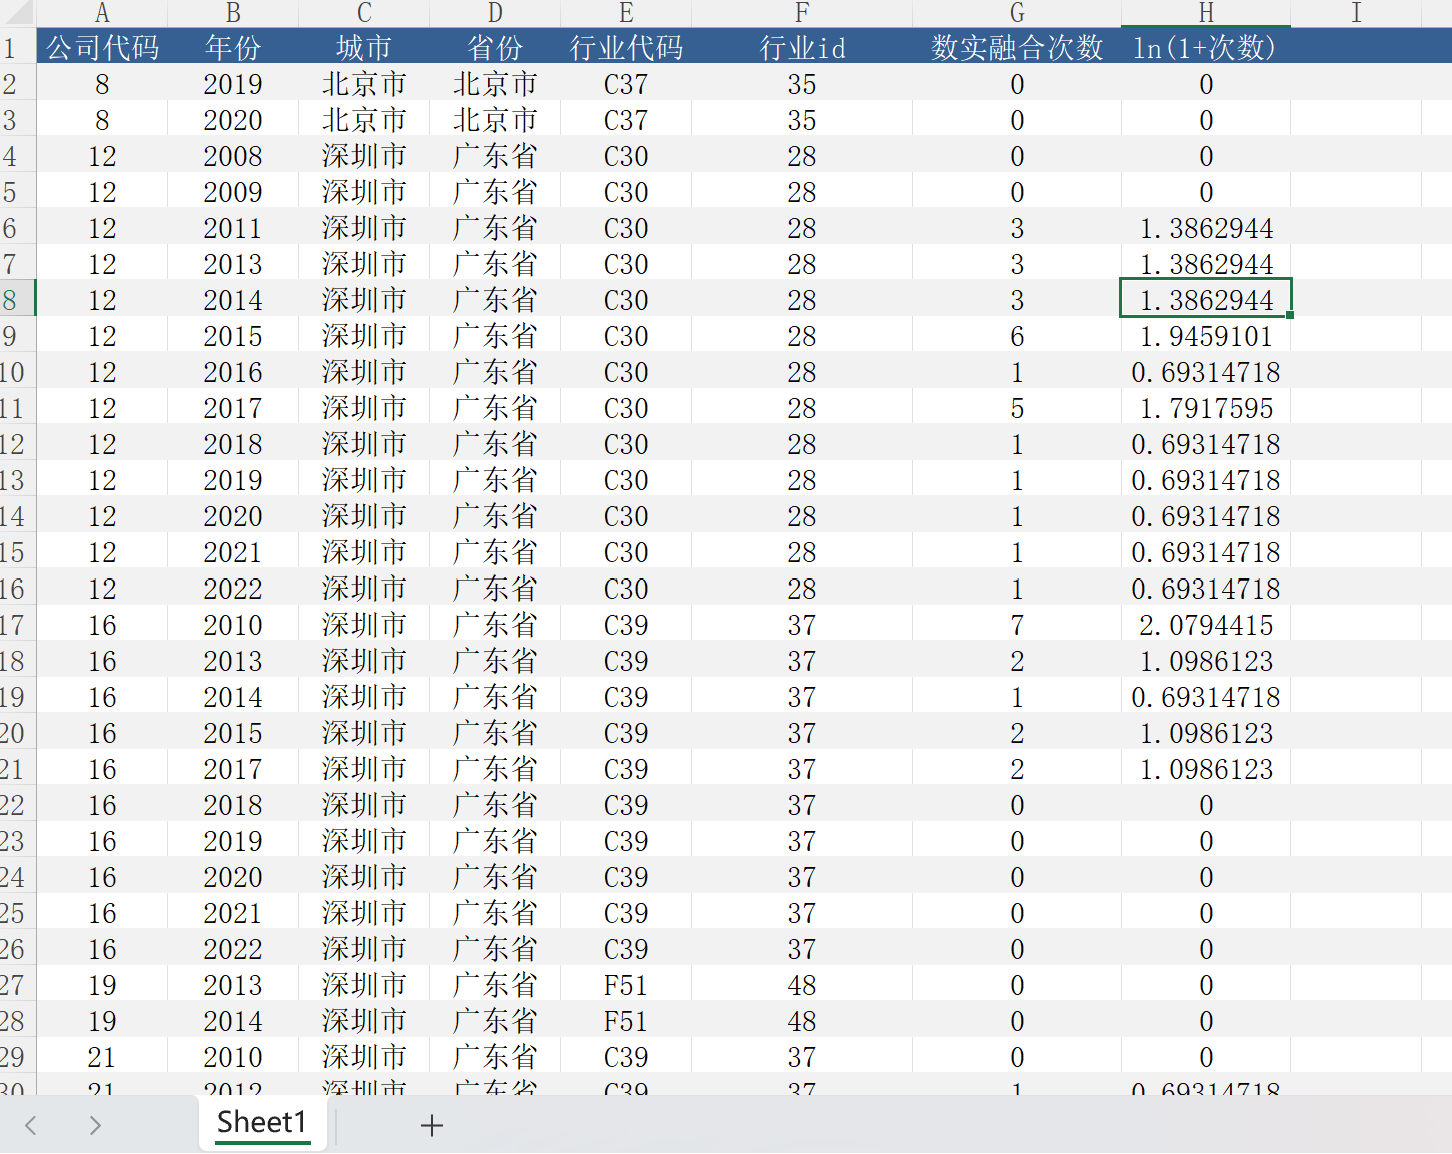Switch to the Sheet1 tab

click(262, 1122)
